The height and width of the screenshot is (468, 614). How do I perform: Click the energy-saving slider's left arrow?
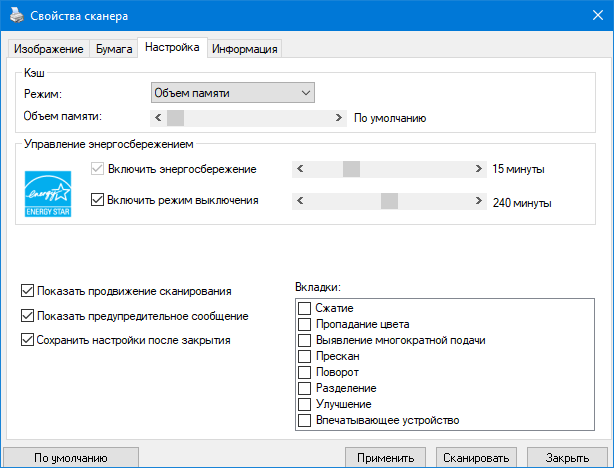tap(299, 169)
